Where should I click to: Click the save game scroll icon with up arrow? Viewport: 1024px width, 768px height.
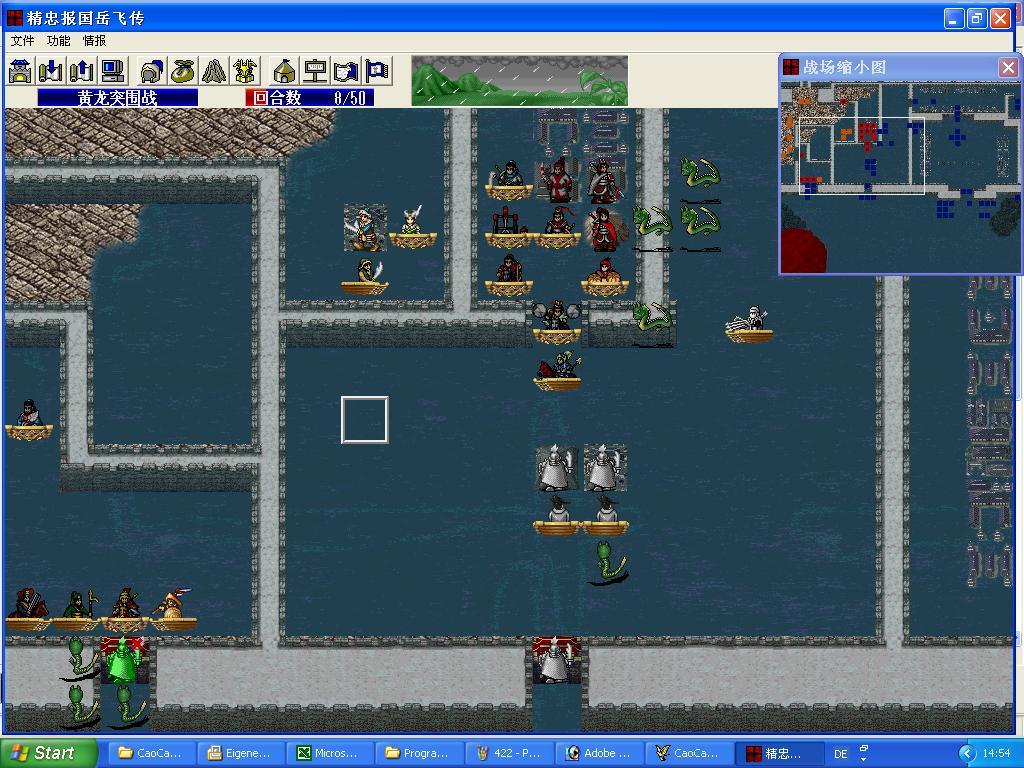click(x=82, y=71)
